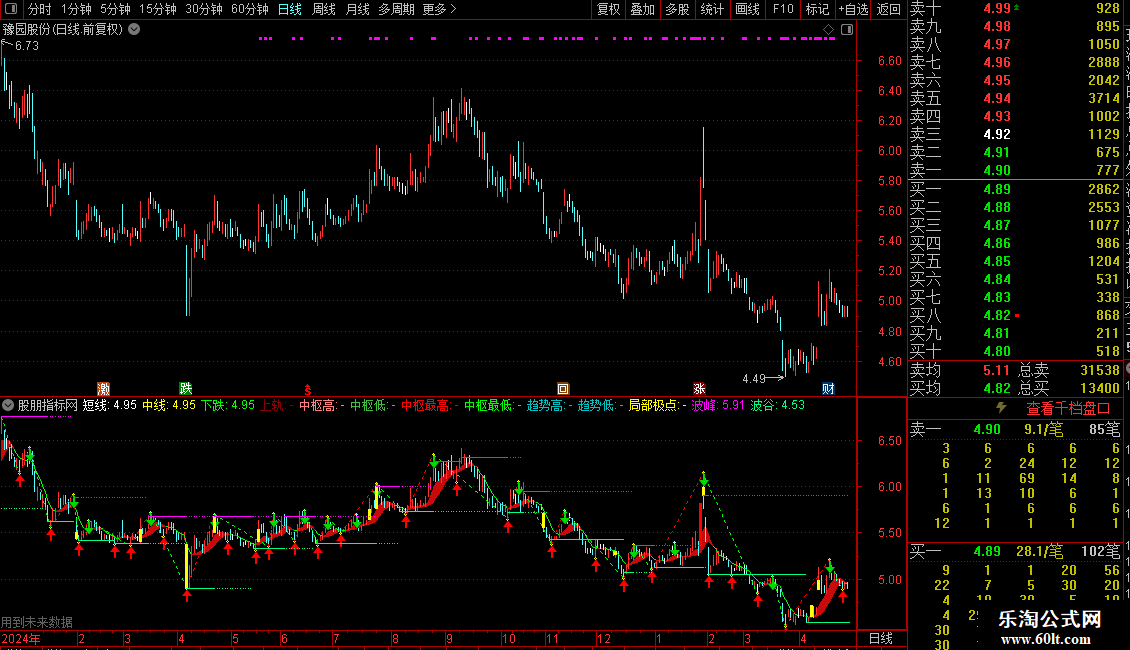Click the 财 financial report marker icon
The image size is (1130, 650).
[x=828, y=389]
